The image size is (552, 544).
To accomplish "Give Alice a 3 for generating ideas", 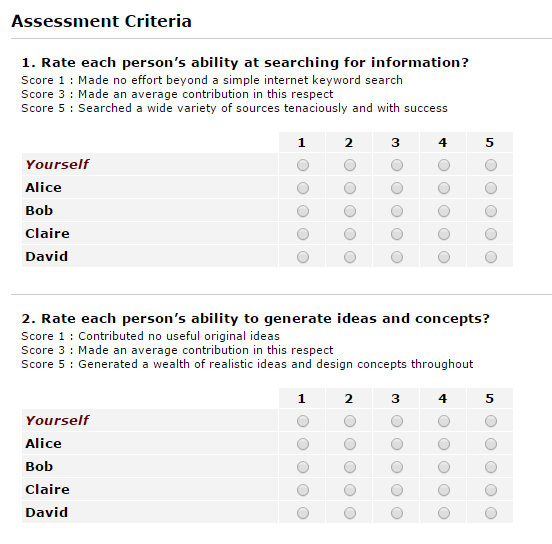I will click(397, 444).
